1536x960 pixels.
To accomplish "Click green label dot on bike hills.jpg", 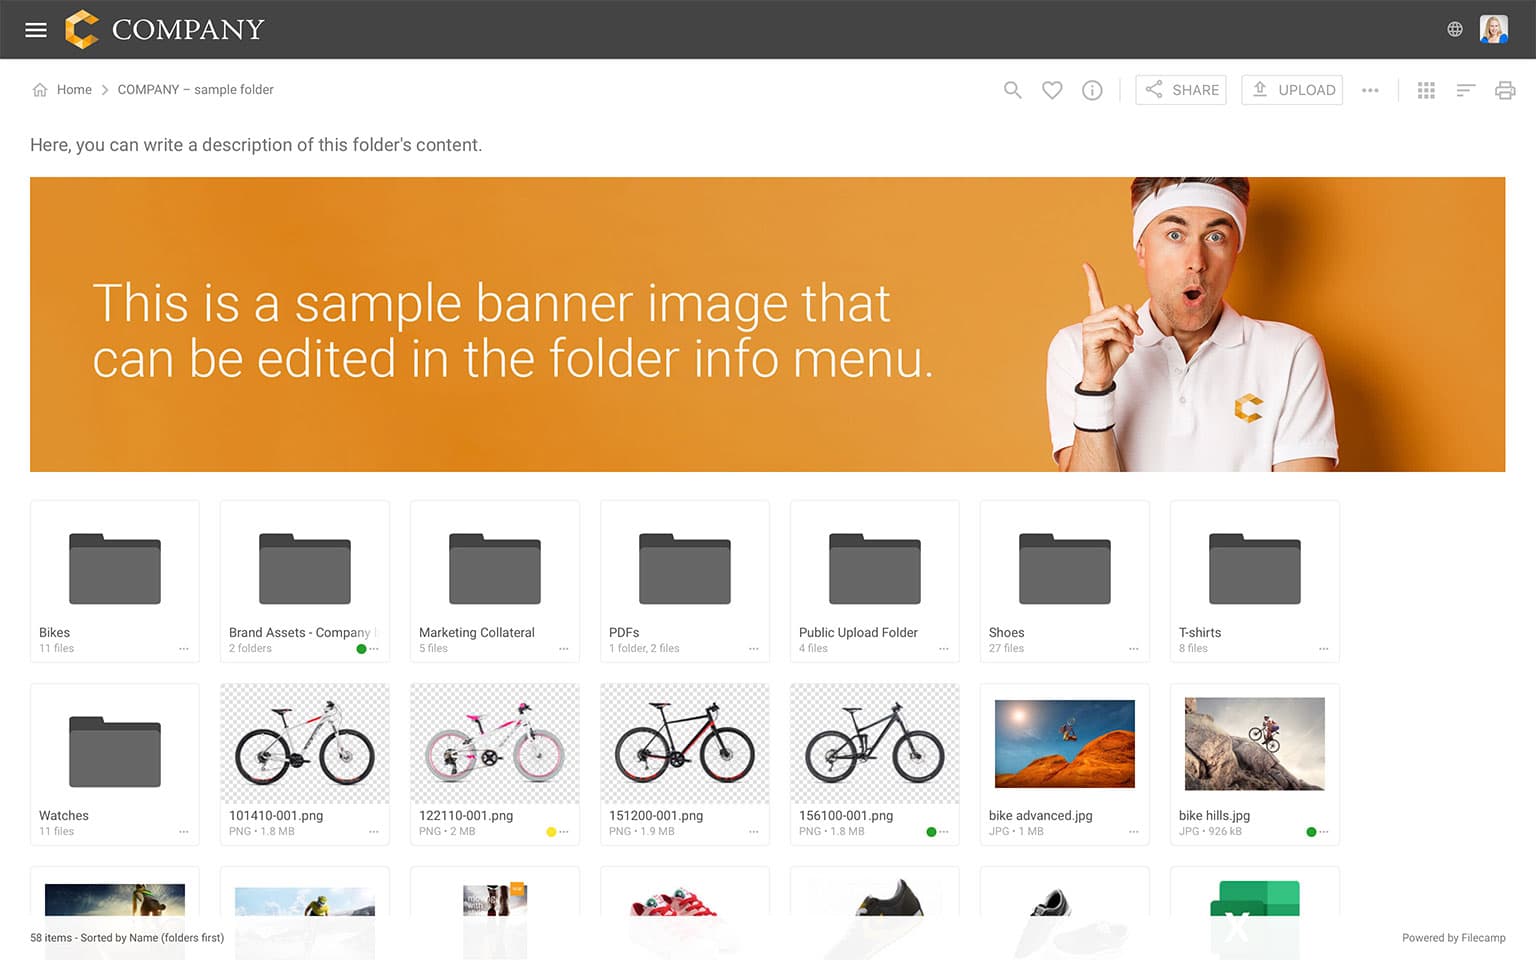I will (x=1311, y=832).
